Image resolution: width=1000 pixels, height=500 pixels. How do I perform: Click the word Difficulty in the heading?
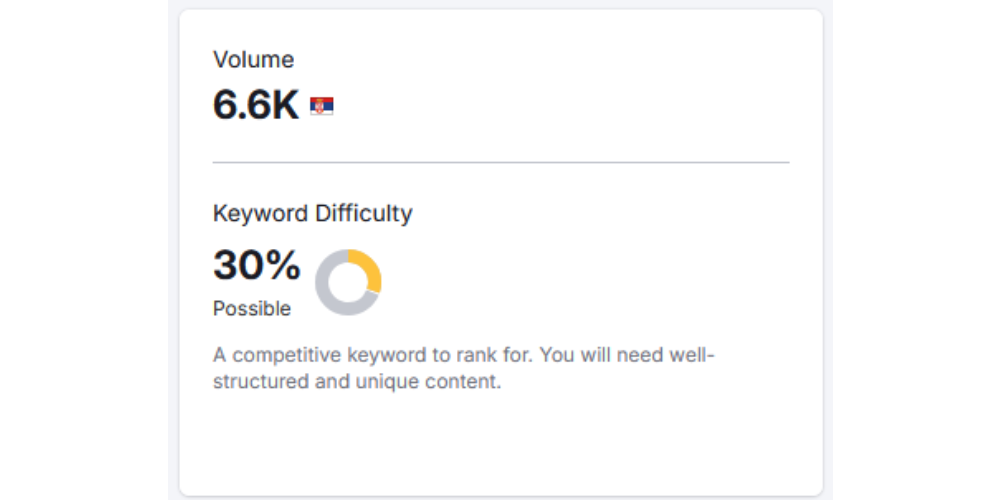(x=363, y=213)
